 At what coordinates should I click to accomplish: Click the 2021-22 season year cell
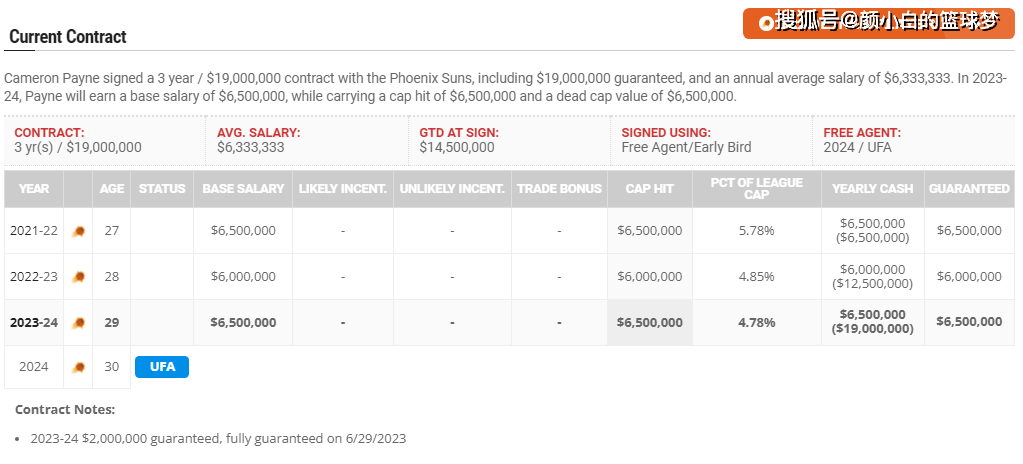[x=34, y=231]
